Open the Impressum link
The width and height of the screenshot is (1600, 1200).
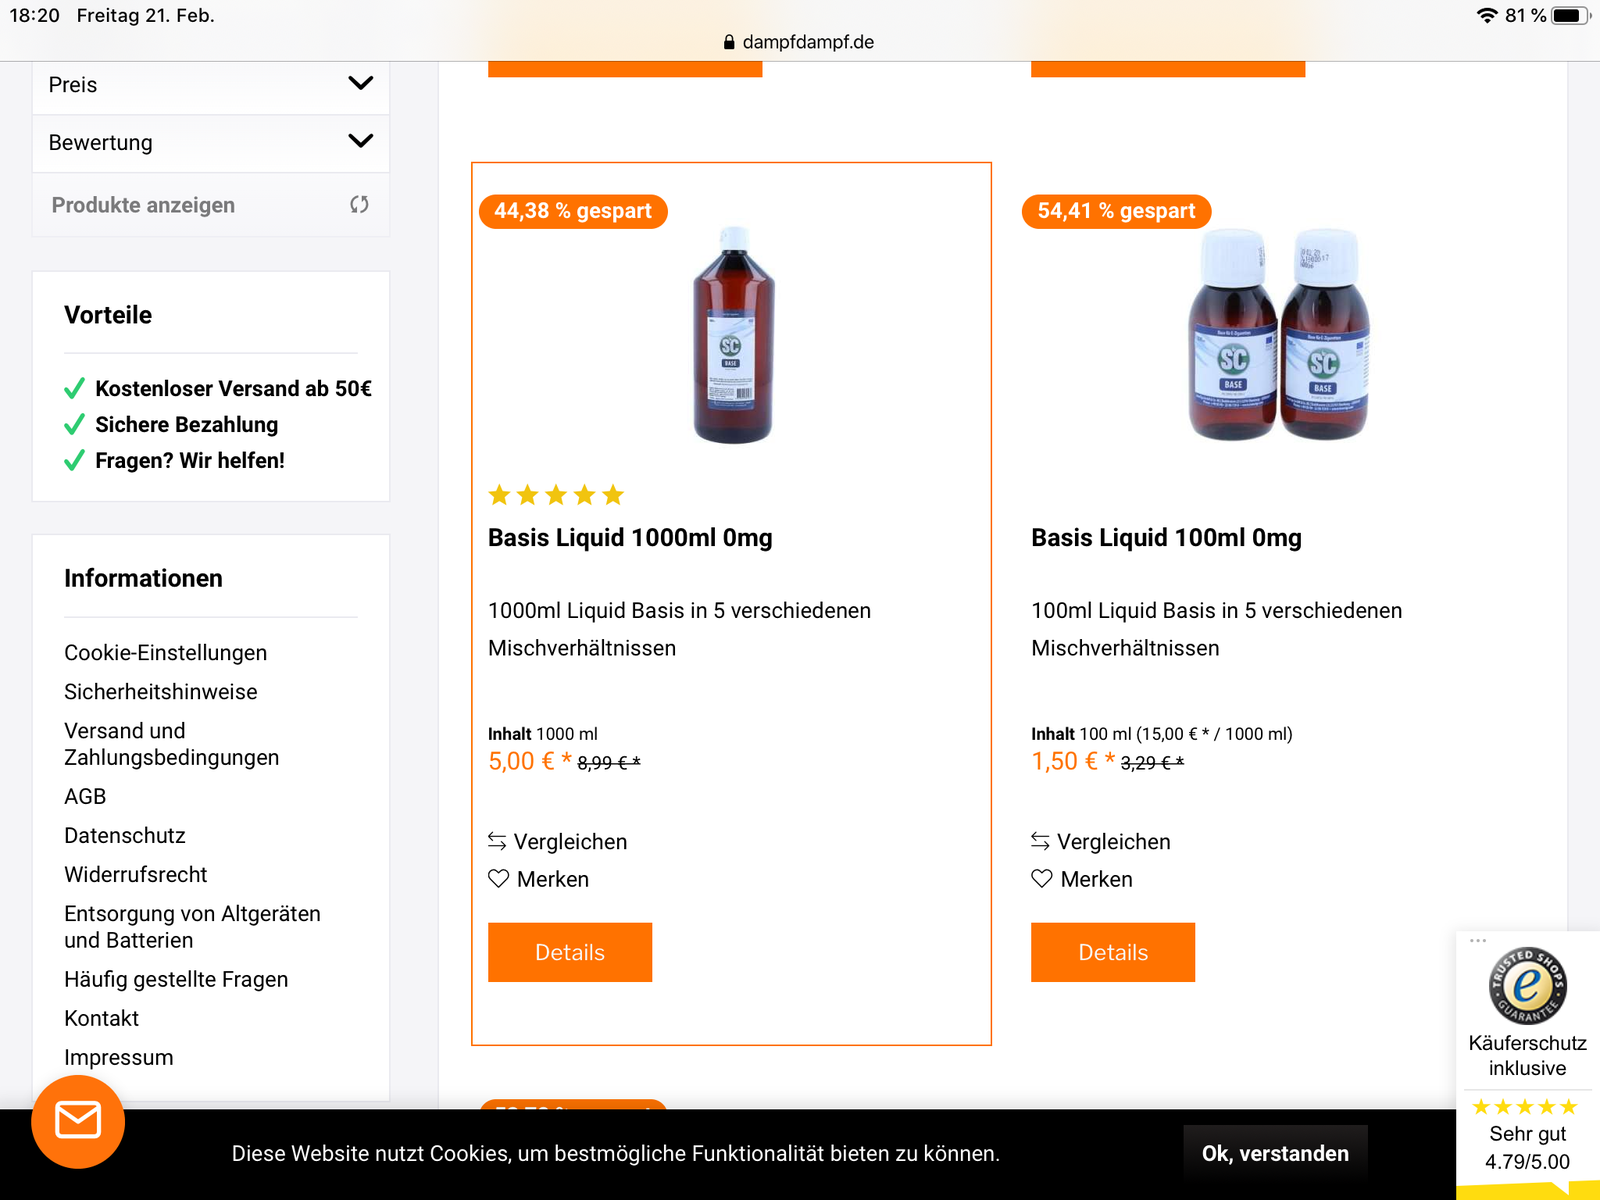(119, 1058)
